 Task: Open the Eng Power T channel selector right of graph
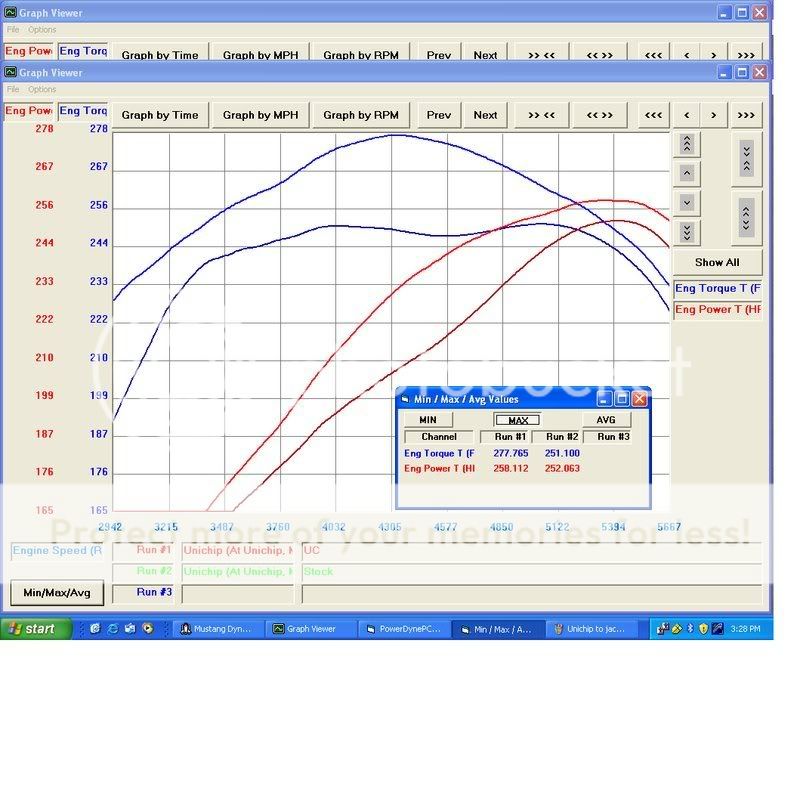coord(717,310)
